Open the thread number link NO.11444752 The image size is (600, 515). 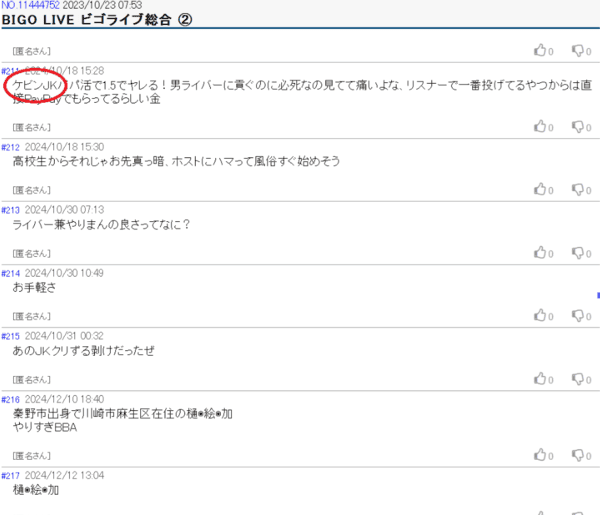31,5
